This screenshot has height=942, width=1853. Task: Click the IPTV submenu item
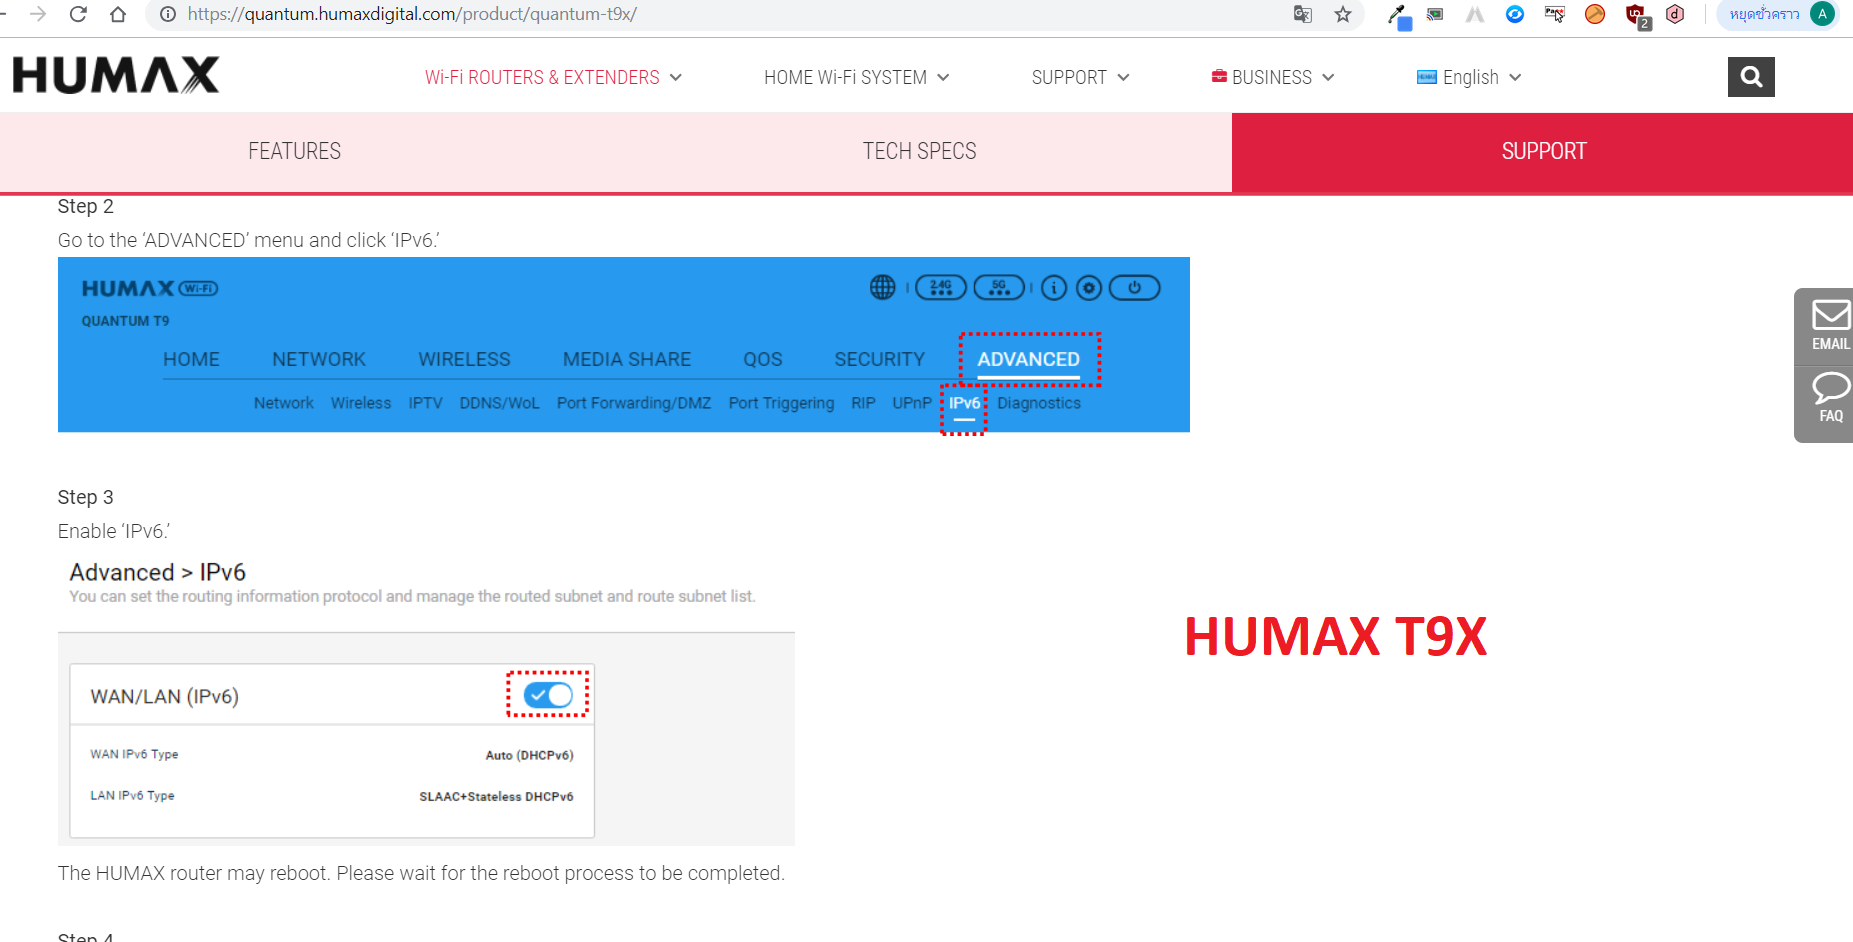425,403
